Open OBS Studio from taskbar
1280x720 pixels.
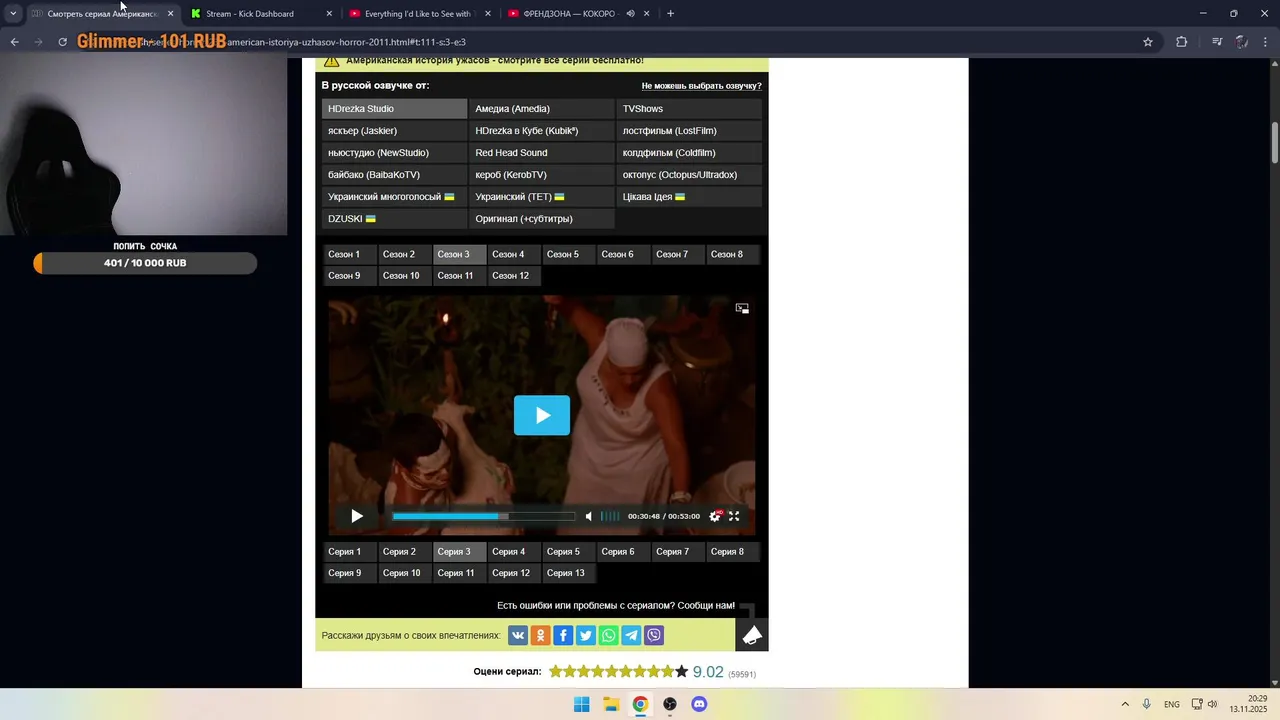click(x=670, y=704)
